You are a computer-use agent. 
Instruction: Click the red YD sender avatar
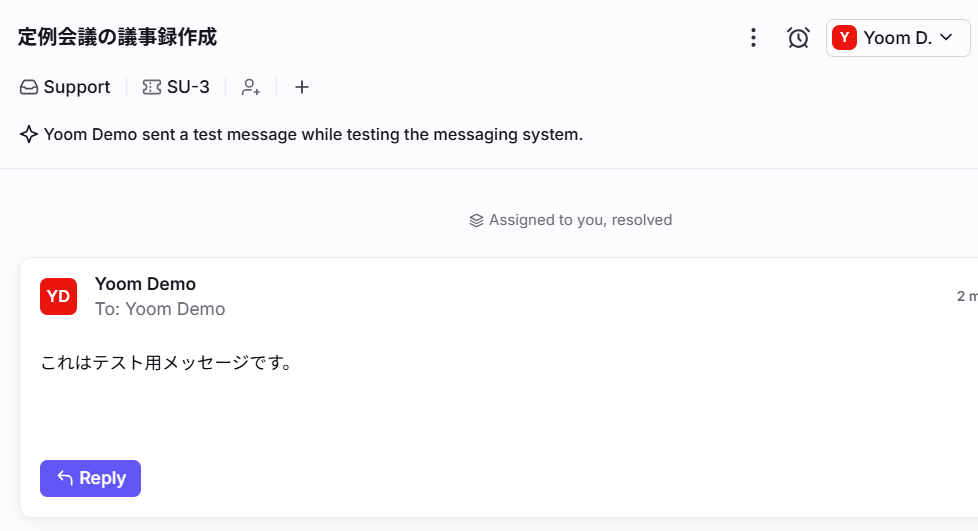[x=58, y=296]
